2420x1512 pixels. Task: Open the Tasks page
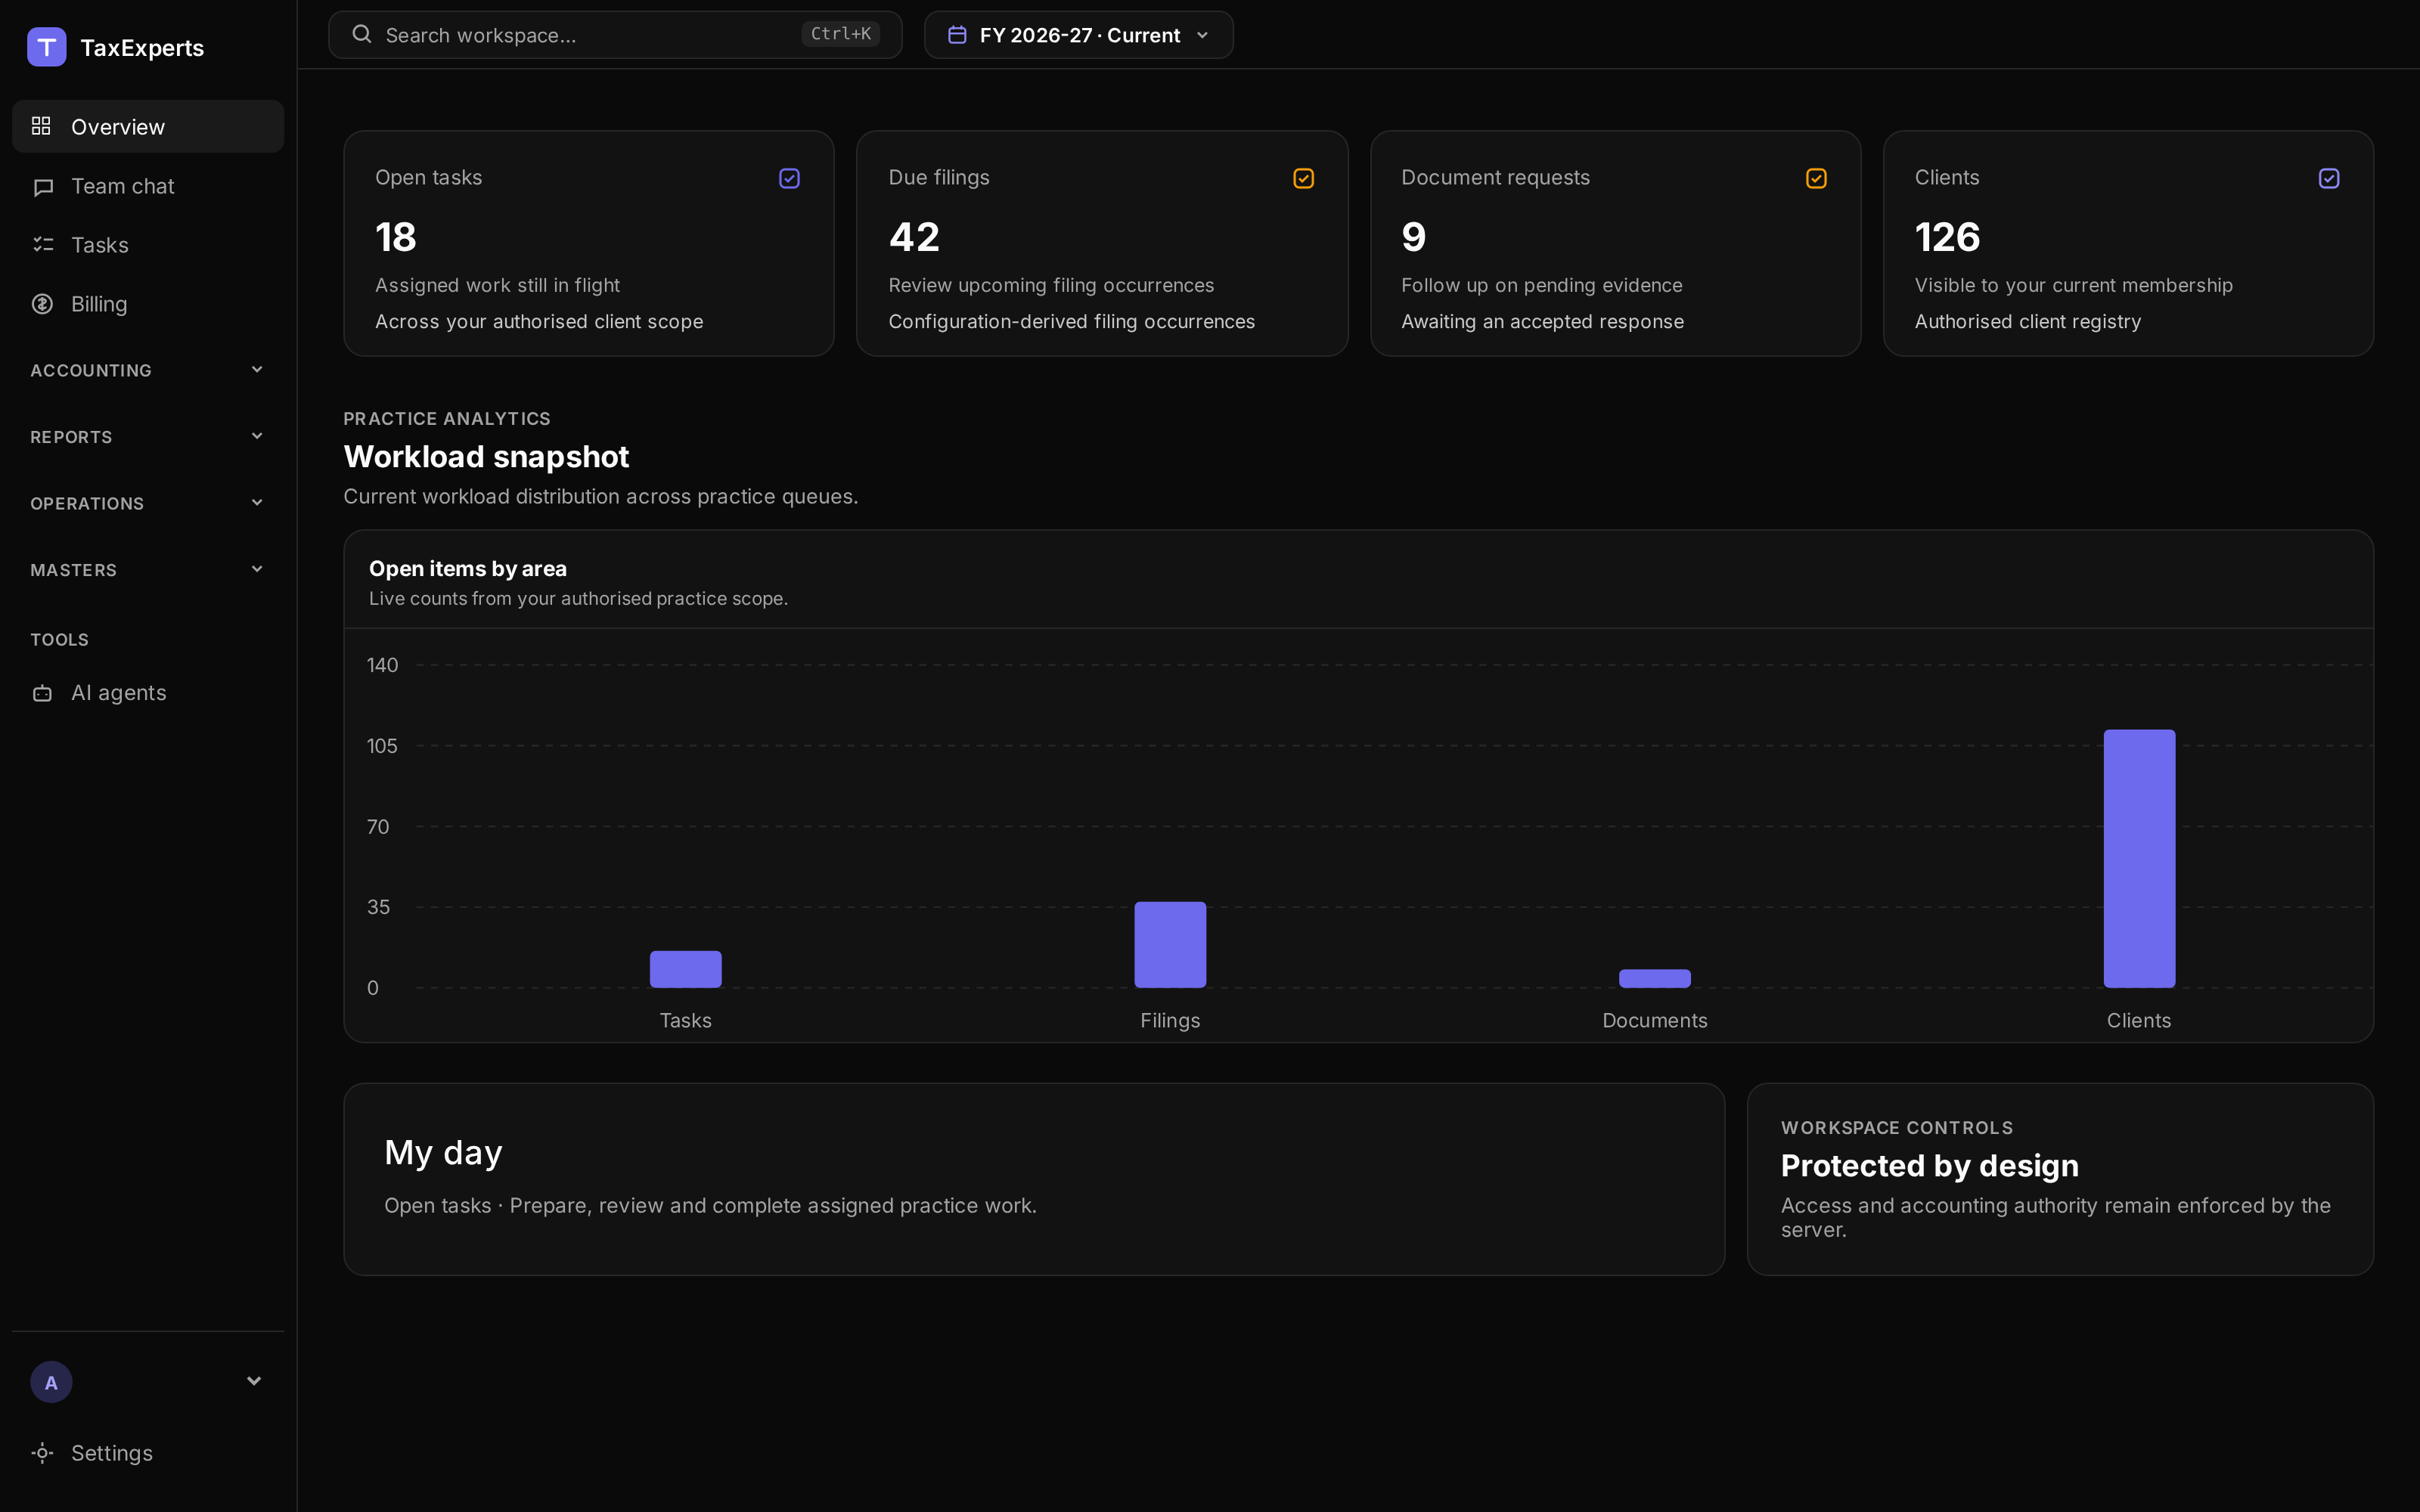click(148, 245)
